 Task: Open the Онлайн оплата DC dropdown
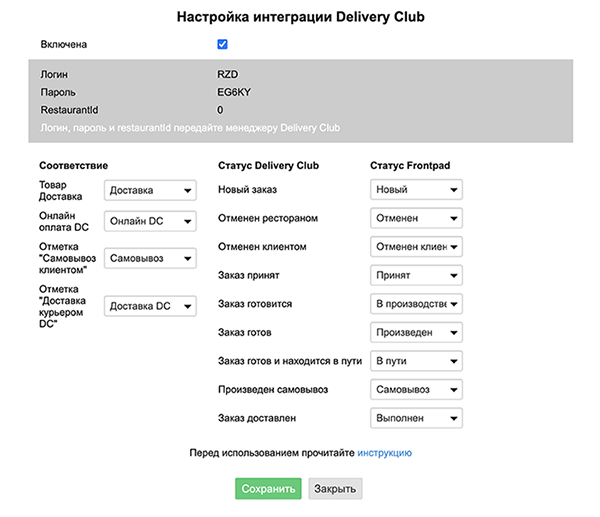[150, 221]
